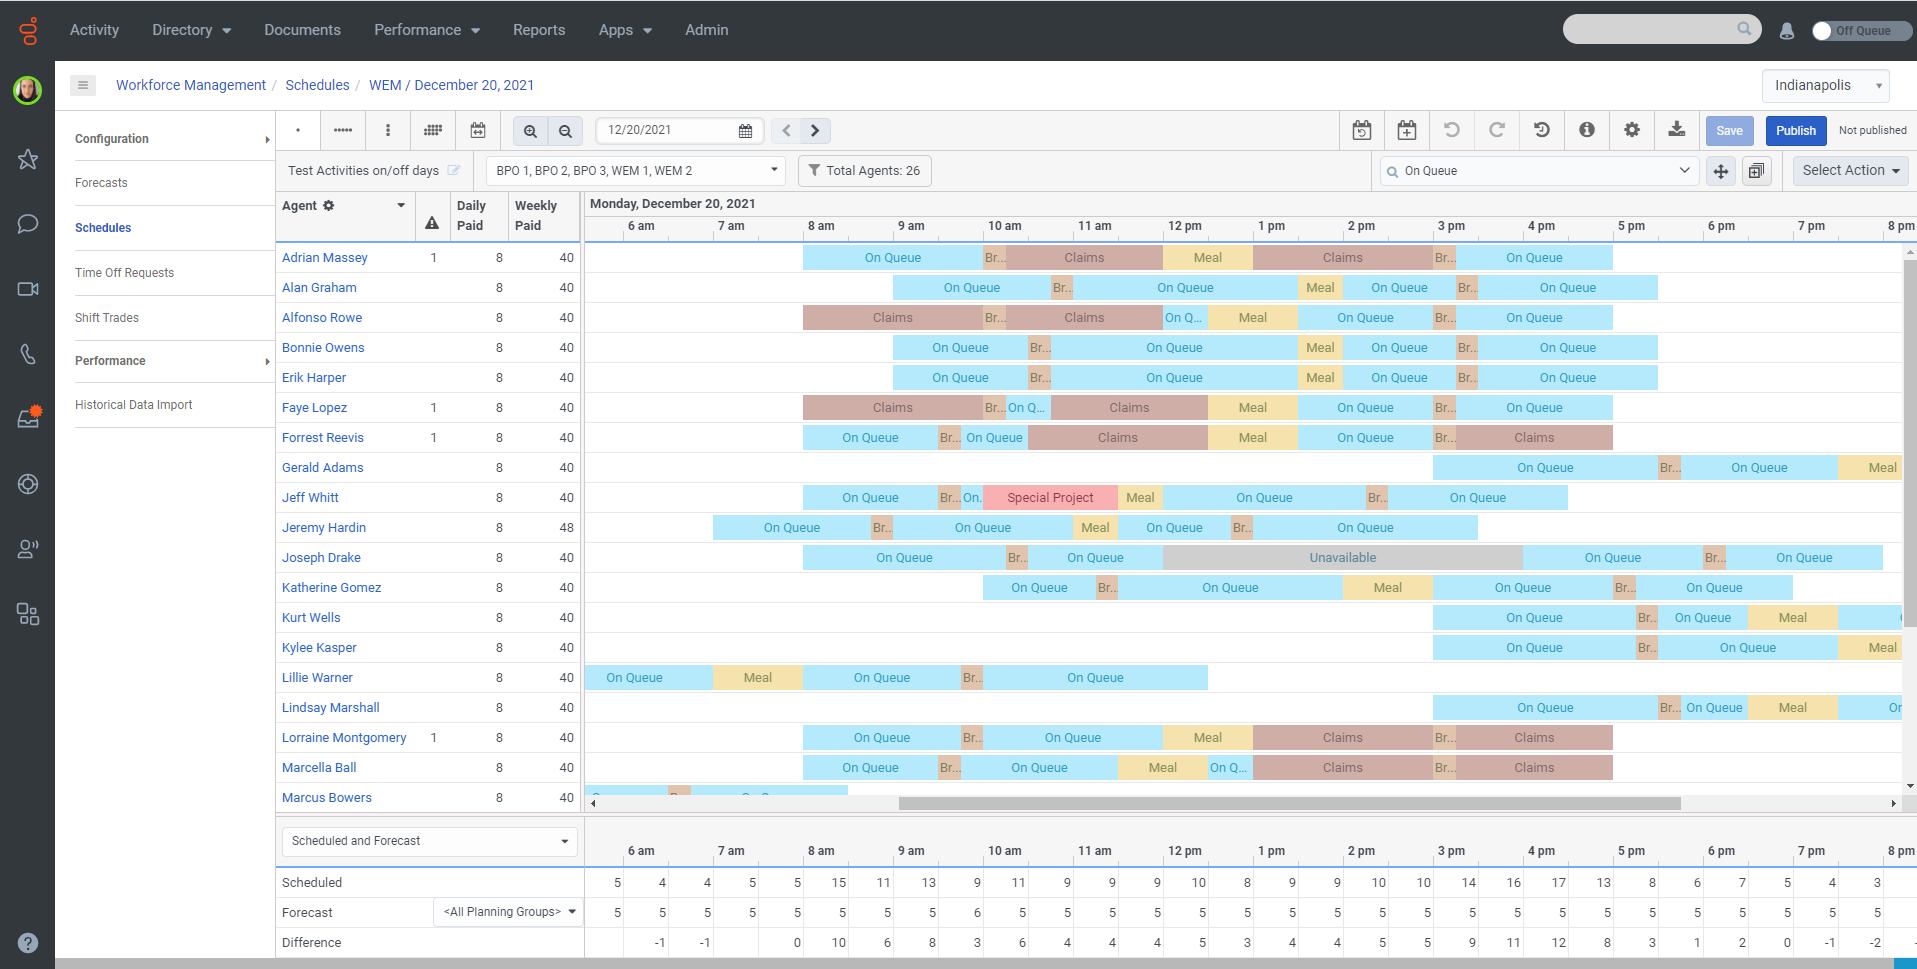Click the Publish button
Viewport: 1917px width, 969px height.
(x=1795, y=130)
